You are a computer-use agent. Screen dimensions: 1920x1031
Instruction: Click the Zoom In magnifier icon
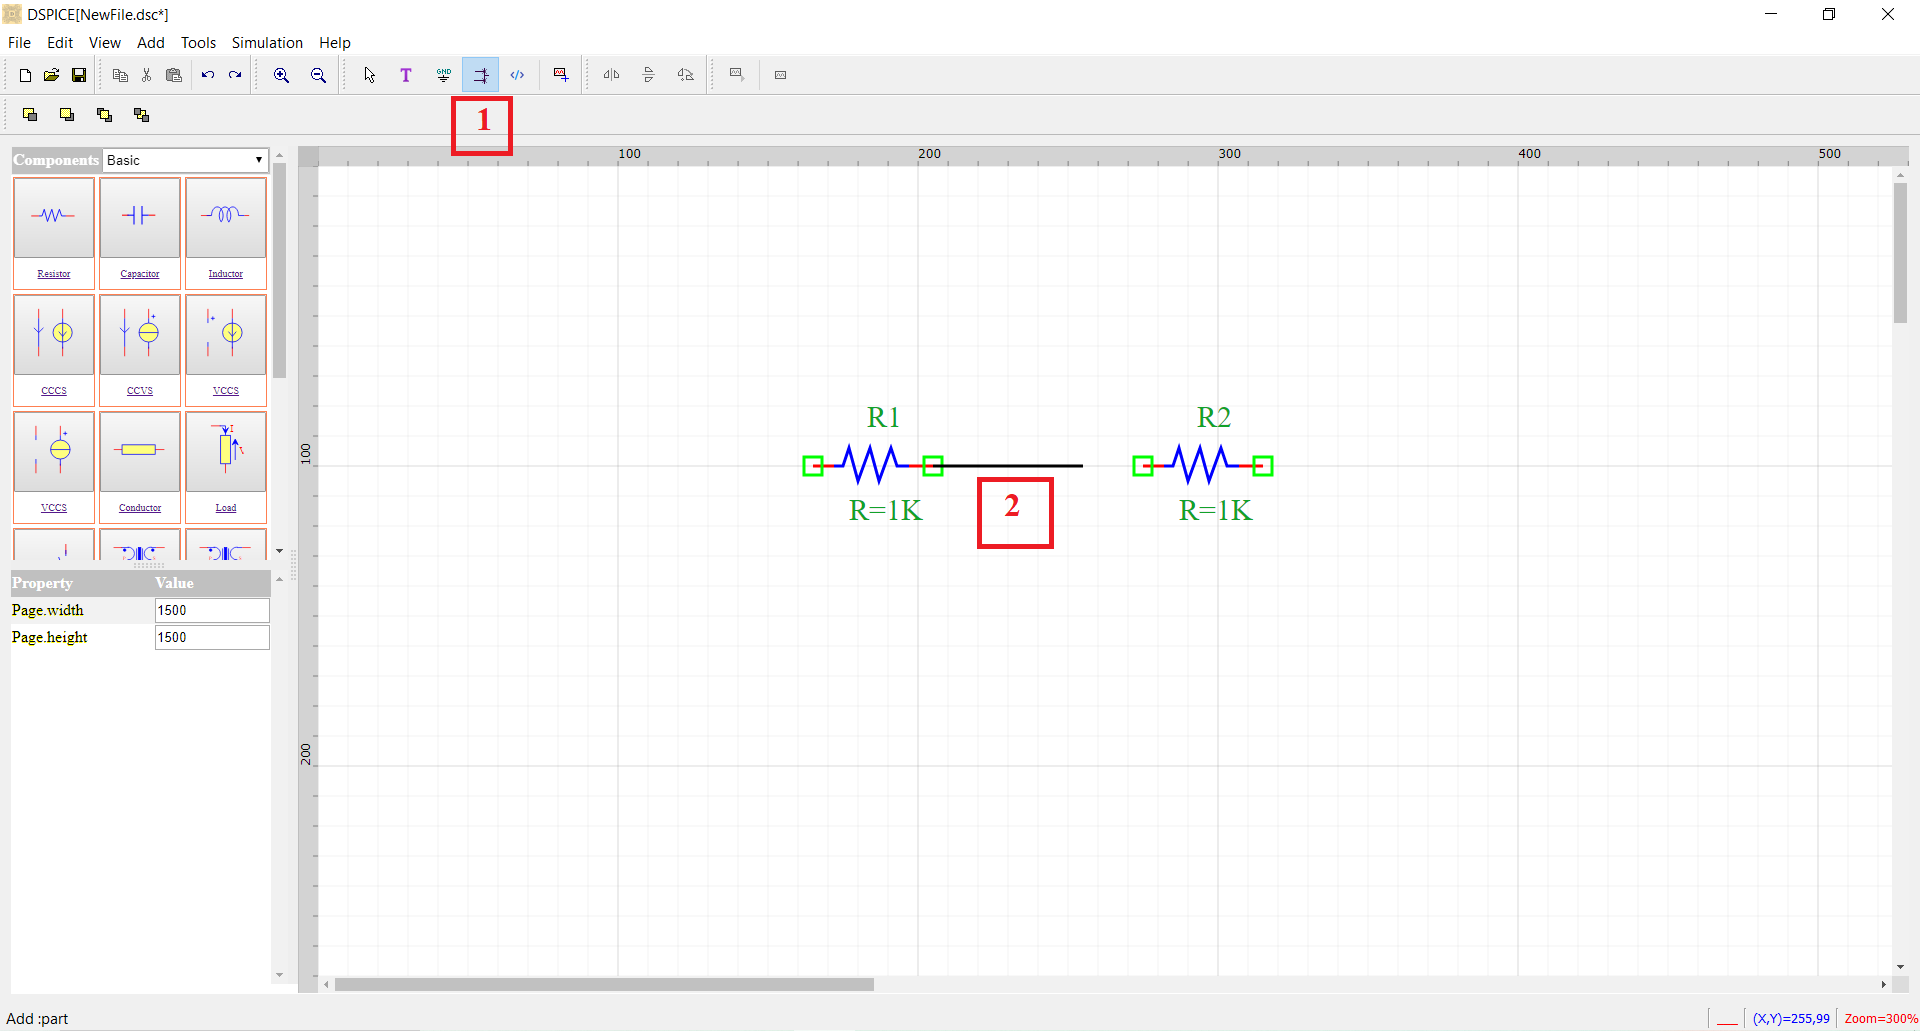(282, 75)
